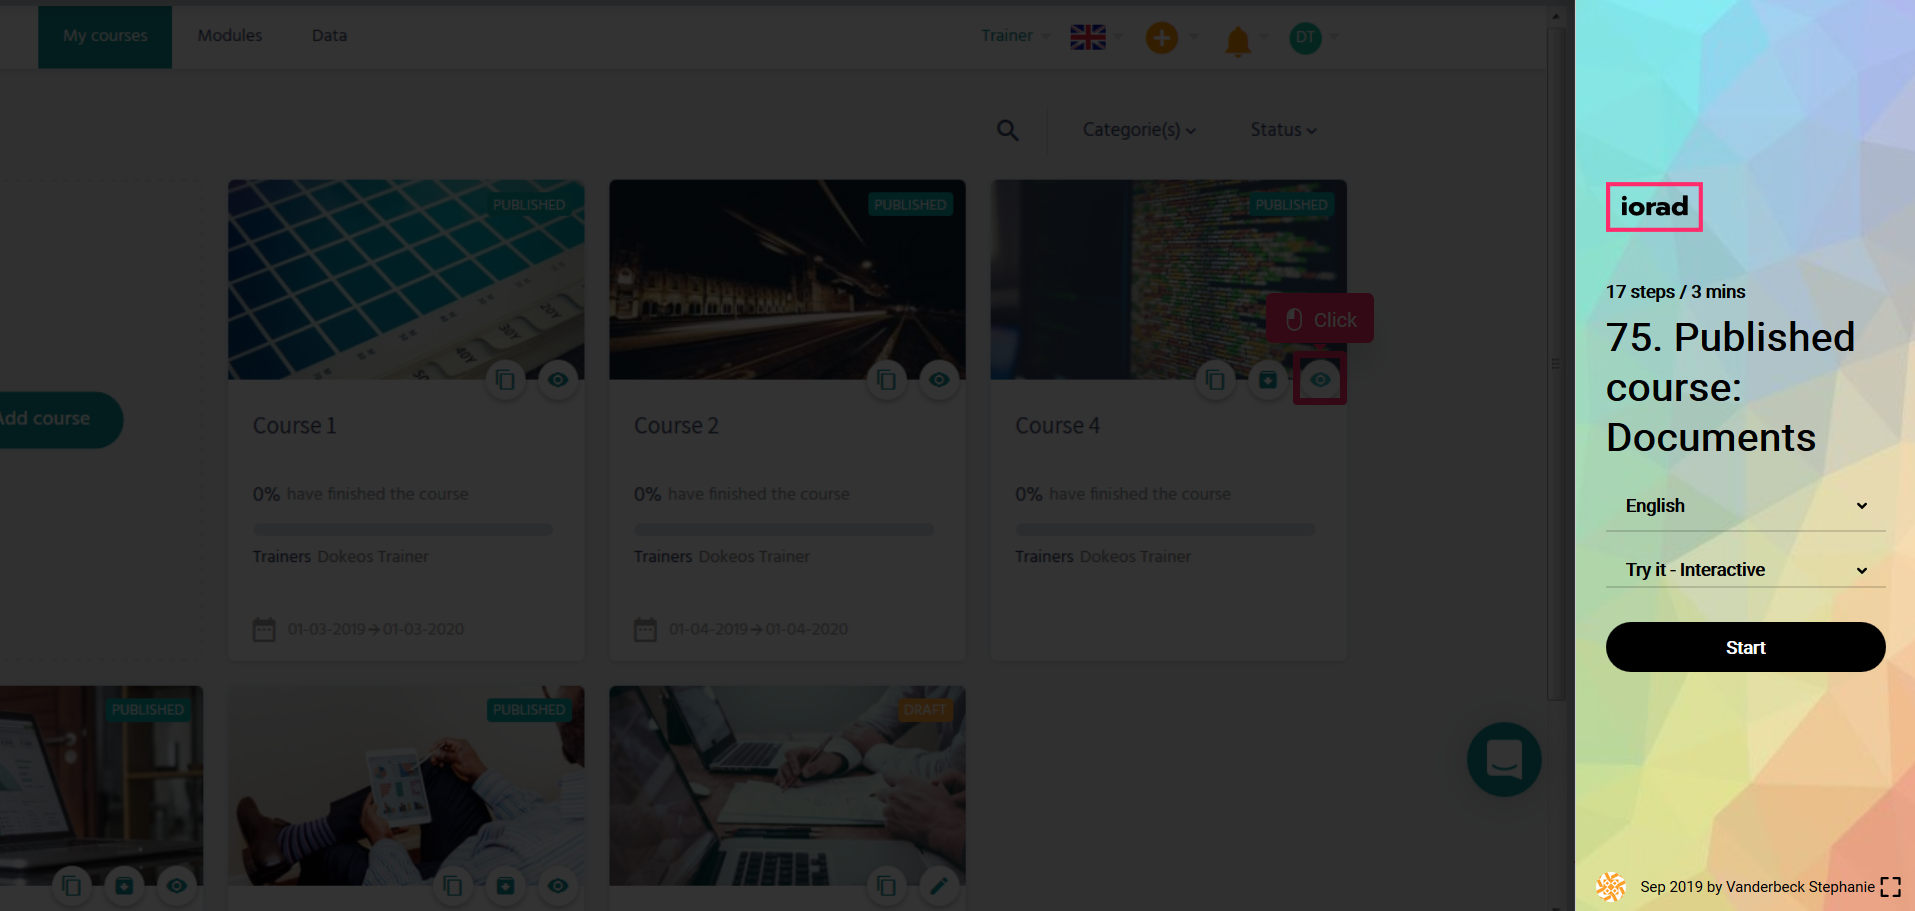
Task: Click the Add course button
Action: pyautogui.click(x=50, y=419)
